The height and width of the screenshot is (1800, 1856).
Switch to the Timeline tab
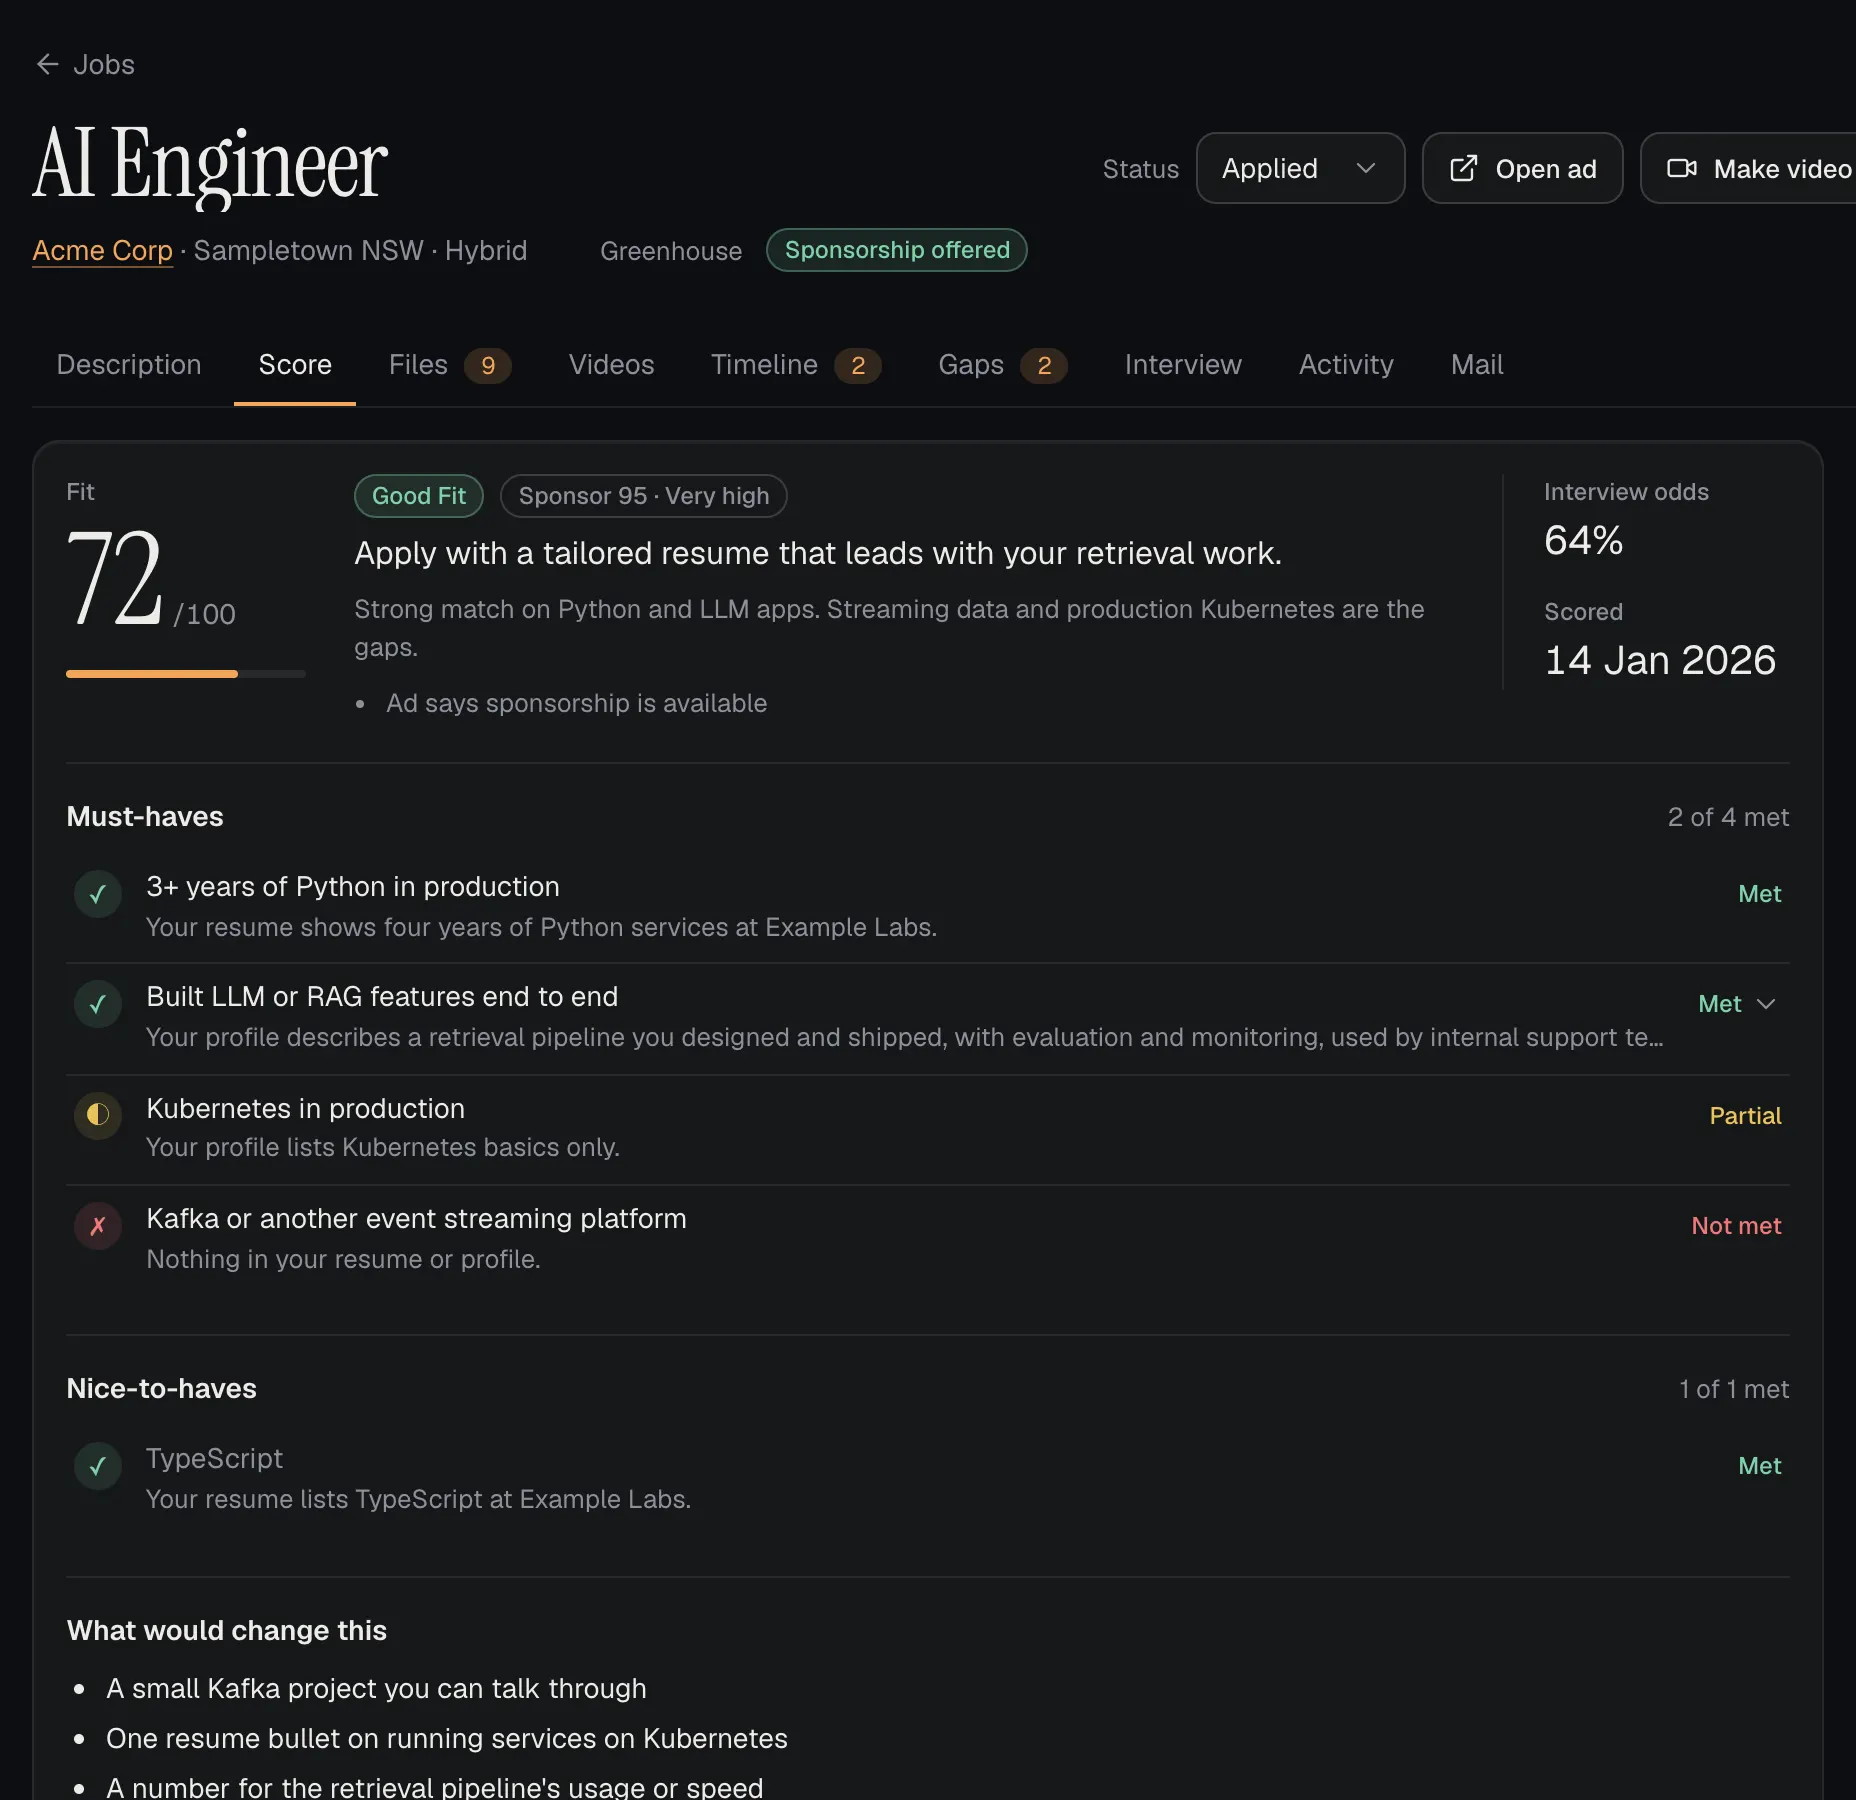(796, 365)
